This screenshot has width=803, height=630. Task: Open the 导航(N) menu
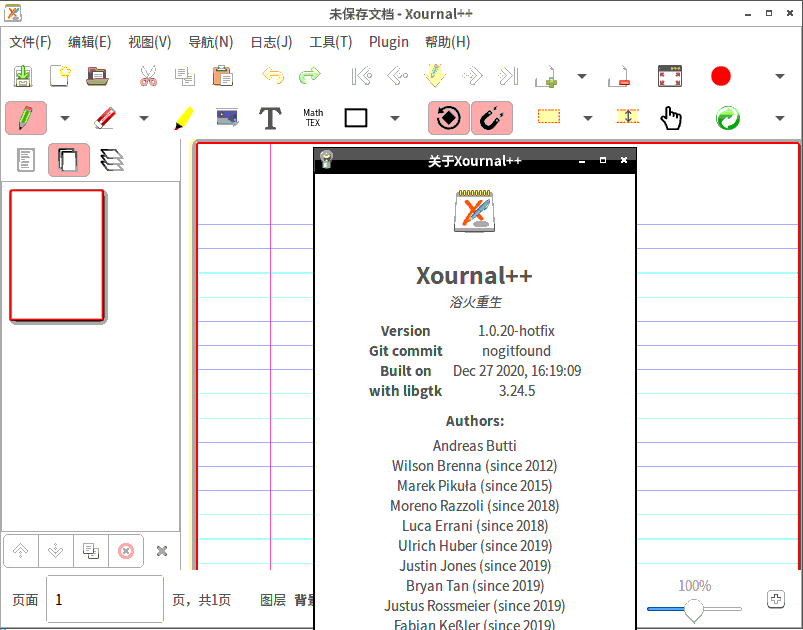click(x=210, y=42)
